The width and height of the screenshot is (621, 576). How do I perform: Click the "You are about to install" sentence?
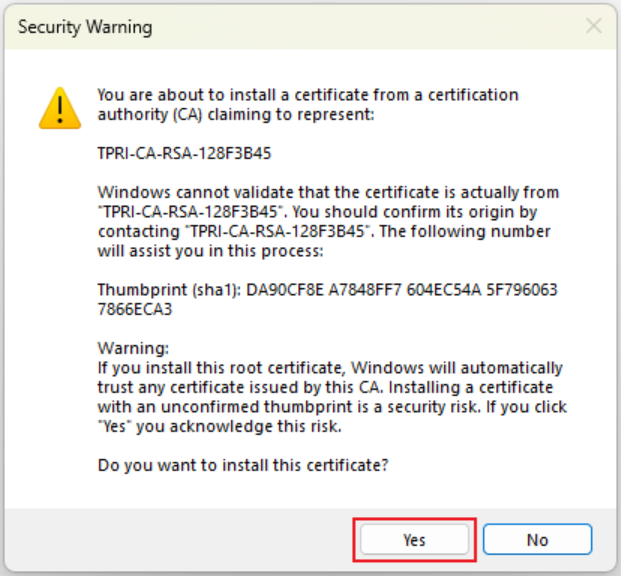tap(307, 95)
